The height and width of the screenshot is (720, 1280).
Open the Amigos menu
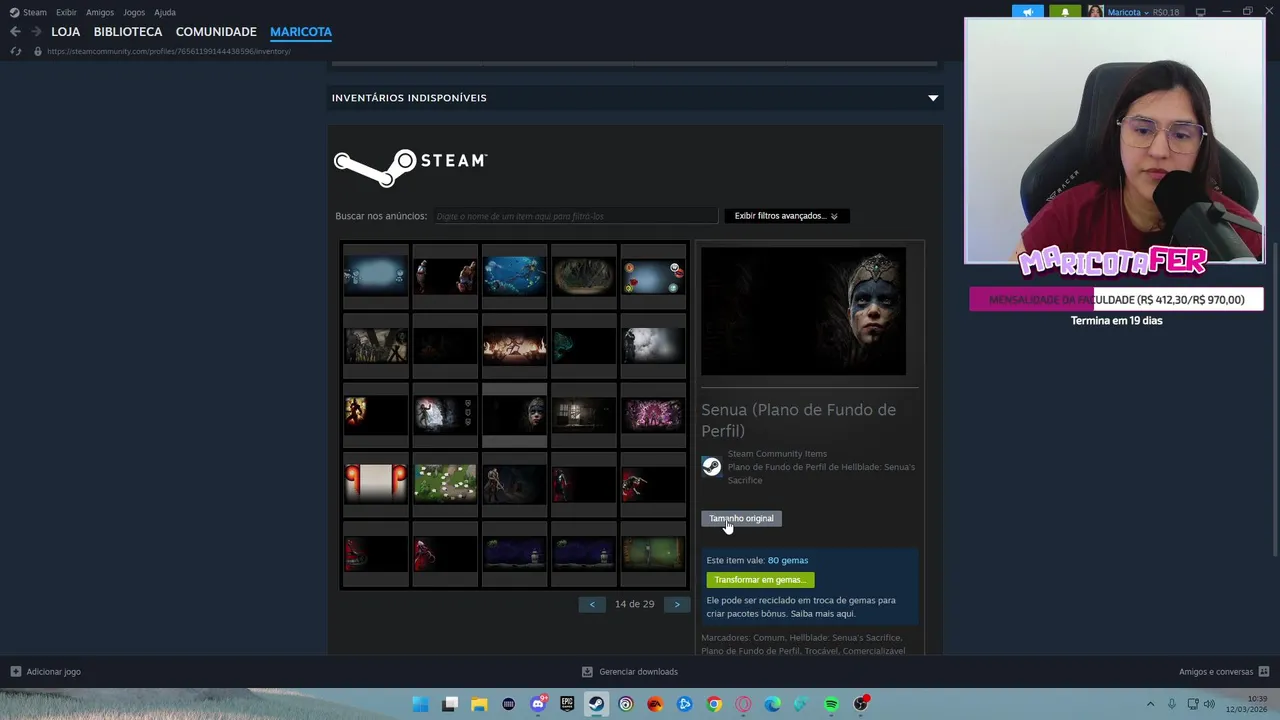tap(100, 12)
